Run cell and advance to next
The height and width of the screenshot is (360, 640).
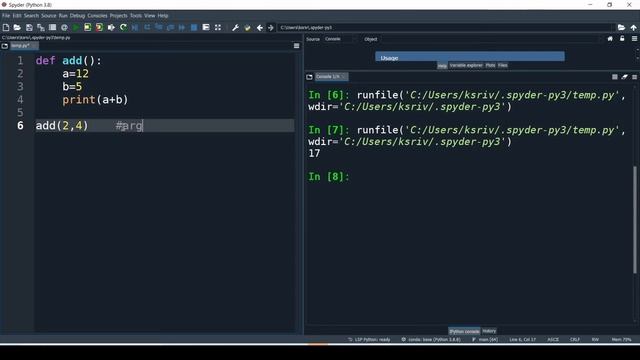coord(99,27)
